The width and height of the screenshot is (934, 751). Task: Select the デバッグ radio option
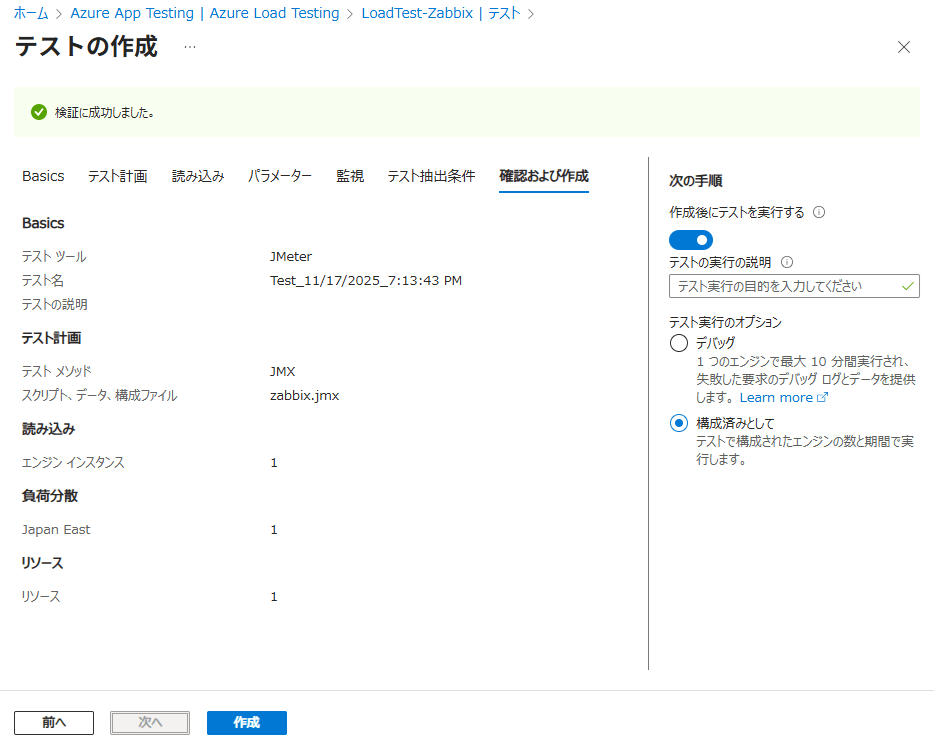click(679, 343)
